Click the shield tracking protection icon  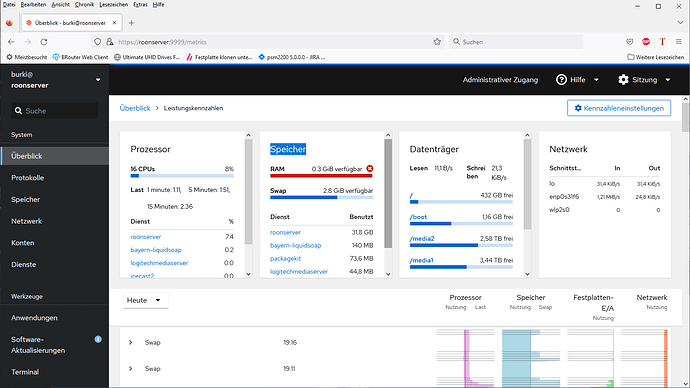coord(98,42)
